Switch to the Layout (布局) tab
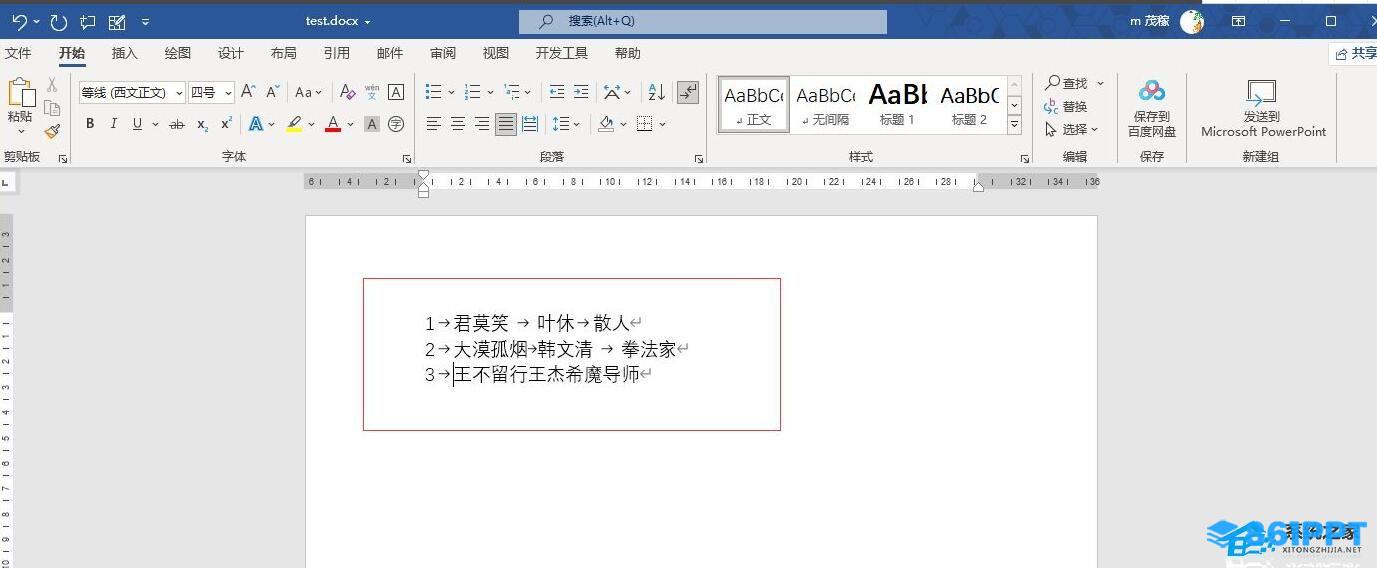Screen dimensions: 1377x568 tap(284, 53)
